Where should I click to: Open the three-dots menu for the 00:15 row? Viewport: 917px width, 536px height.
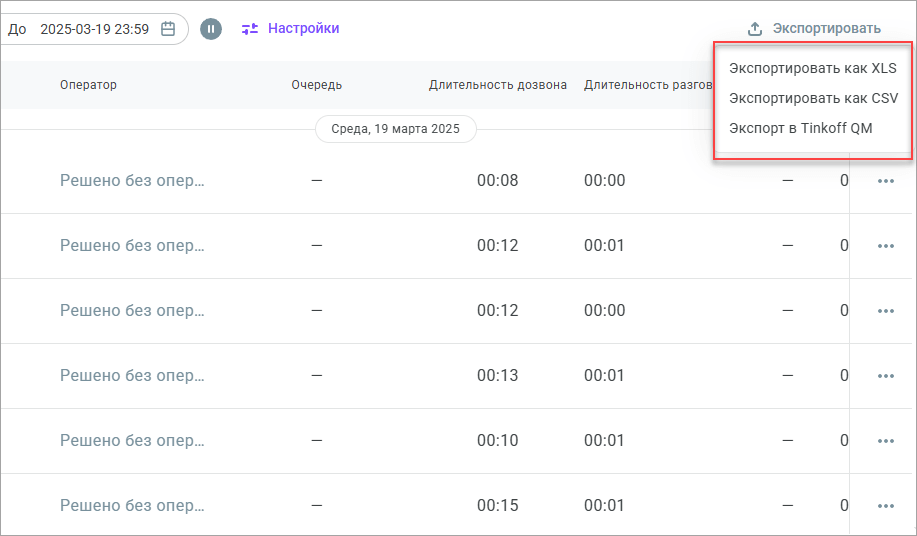tap(885, 506)
